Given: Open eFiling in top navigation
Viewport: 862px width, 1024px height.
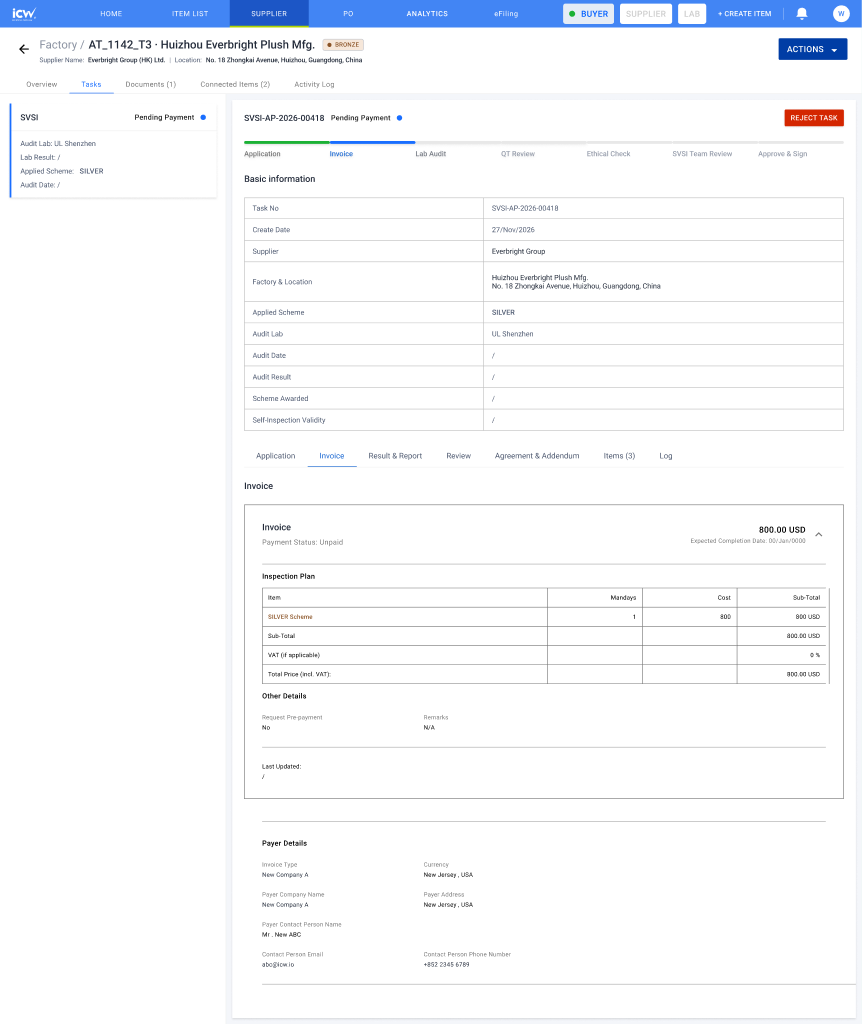Looking at the screenshot, I should (506, 13).
